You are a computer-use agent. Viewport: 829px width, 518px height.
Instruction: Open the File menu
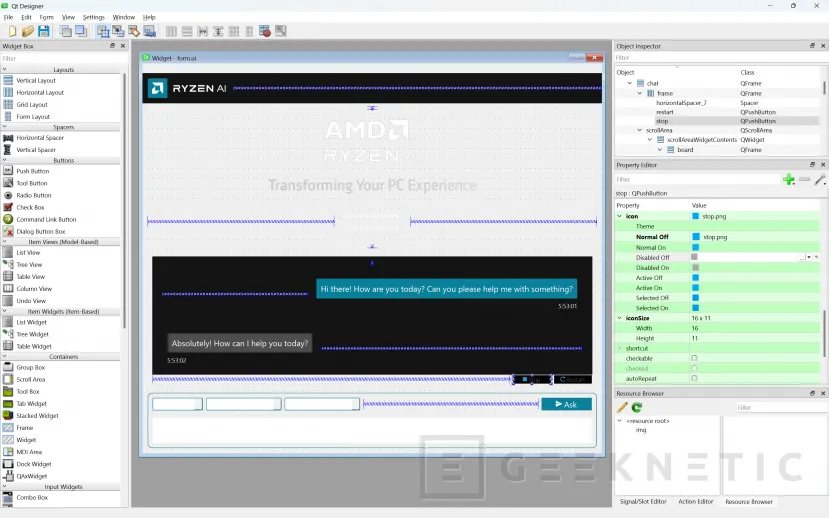pos(8,17)
